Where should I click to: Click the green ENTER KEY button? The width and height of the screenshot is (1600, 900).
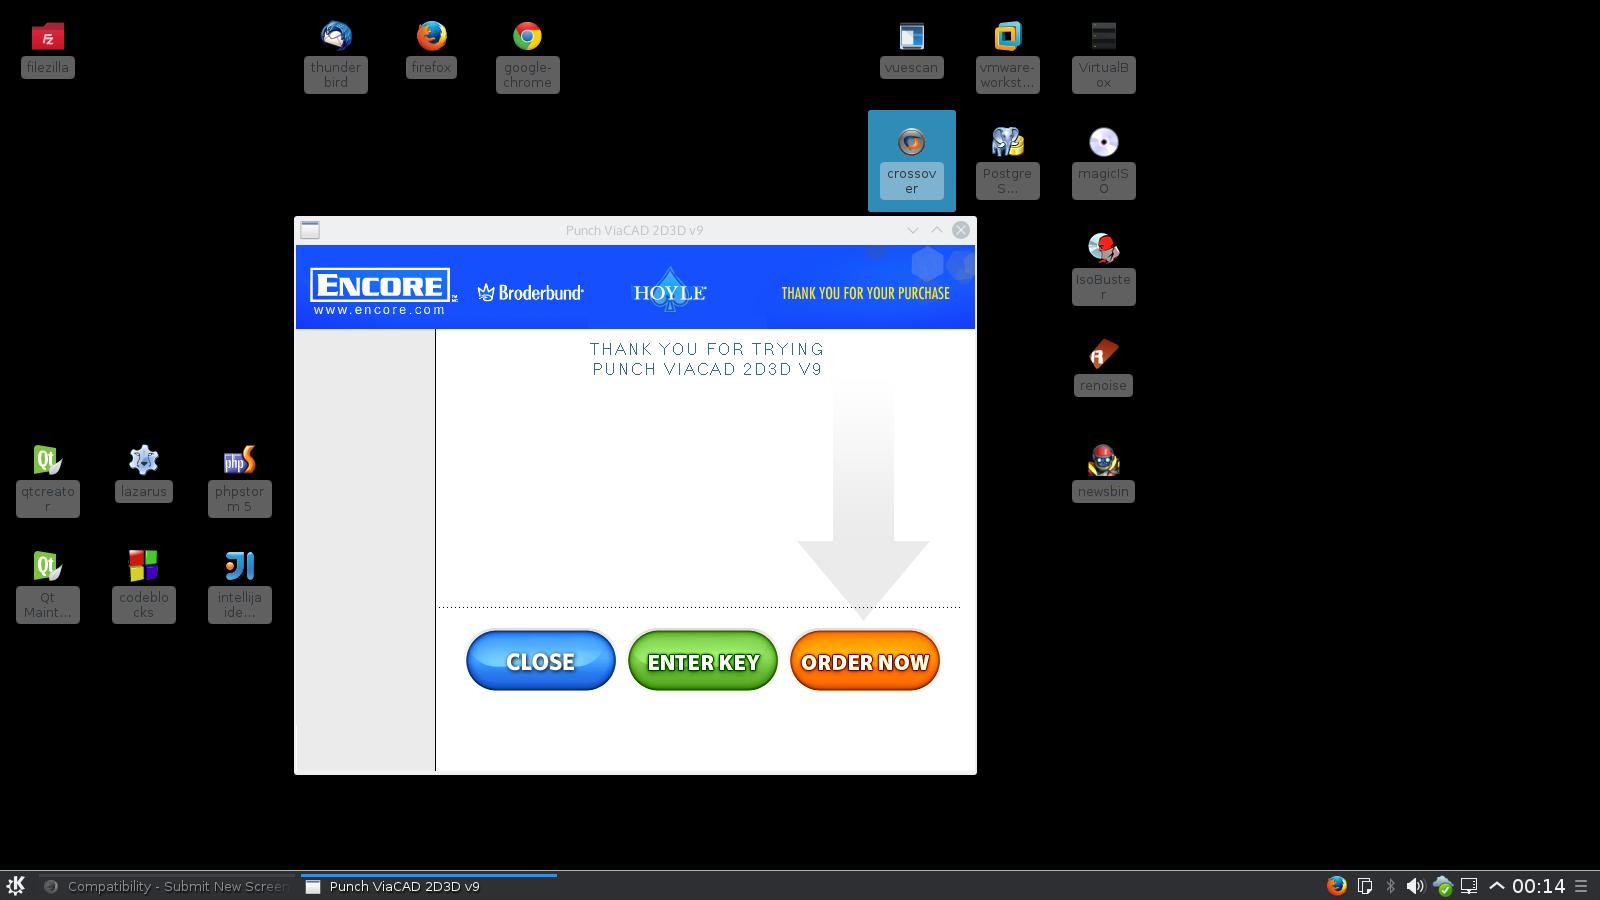pos(703,660)
